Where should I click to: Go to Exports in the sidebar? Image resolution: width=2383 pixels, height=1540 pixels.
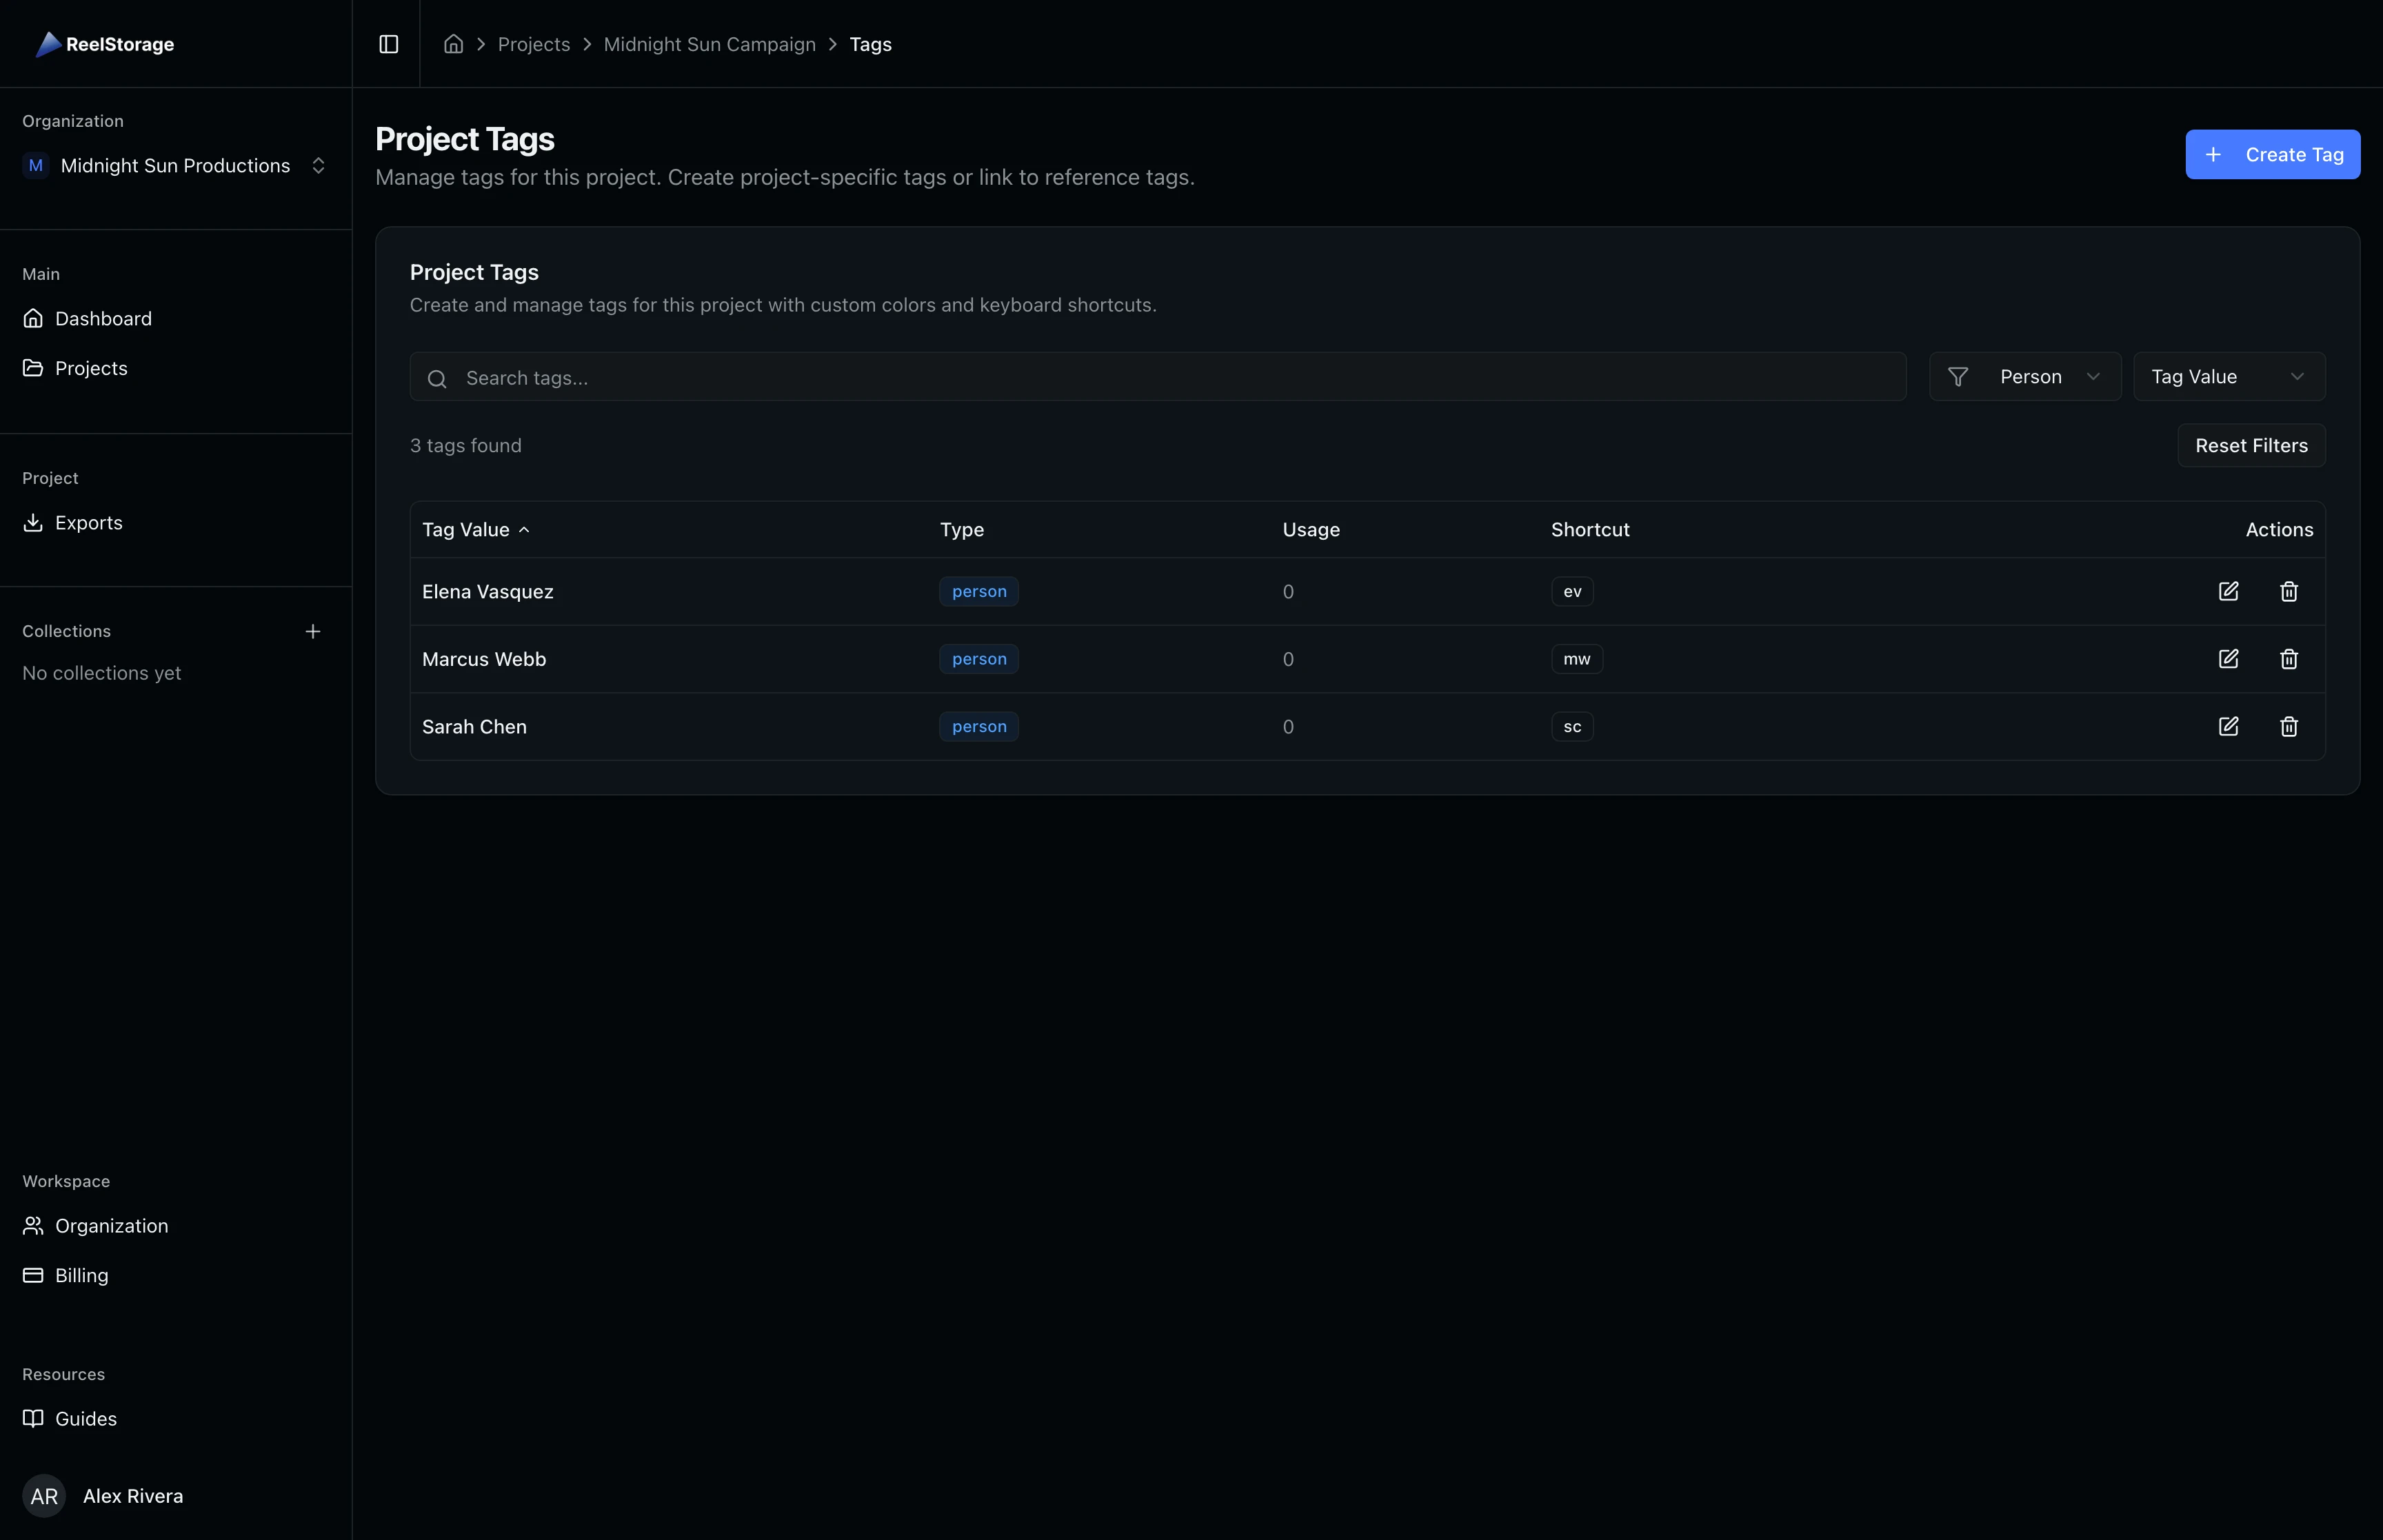pyautogui.click(x=88, y=523)
